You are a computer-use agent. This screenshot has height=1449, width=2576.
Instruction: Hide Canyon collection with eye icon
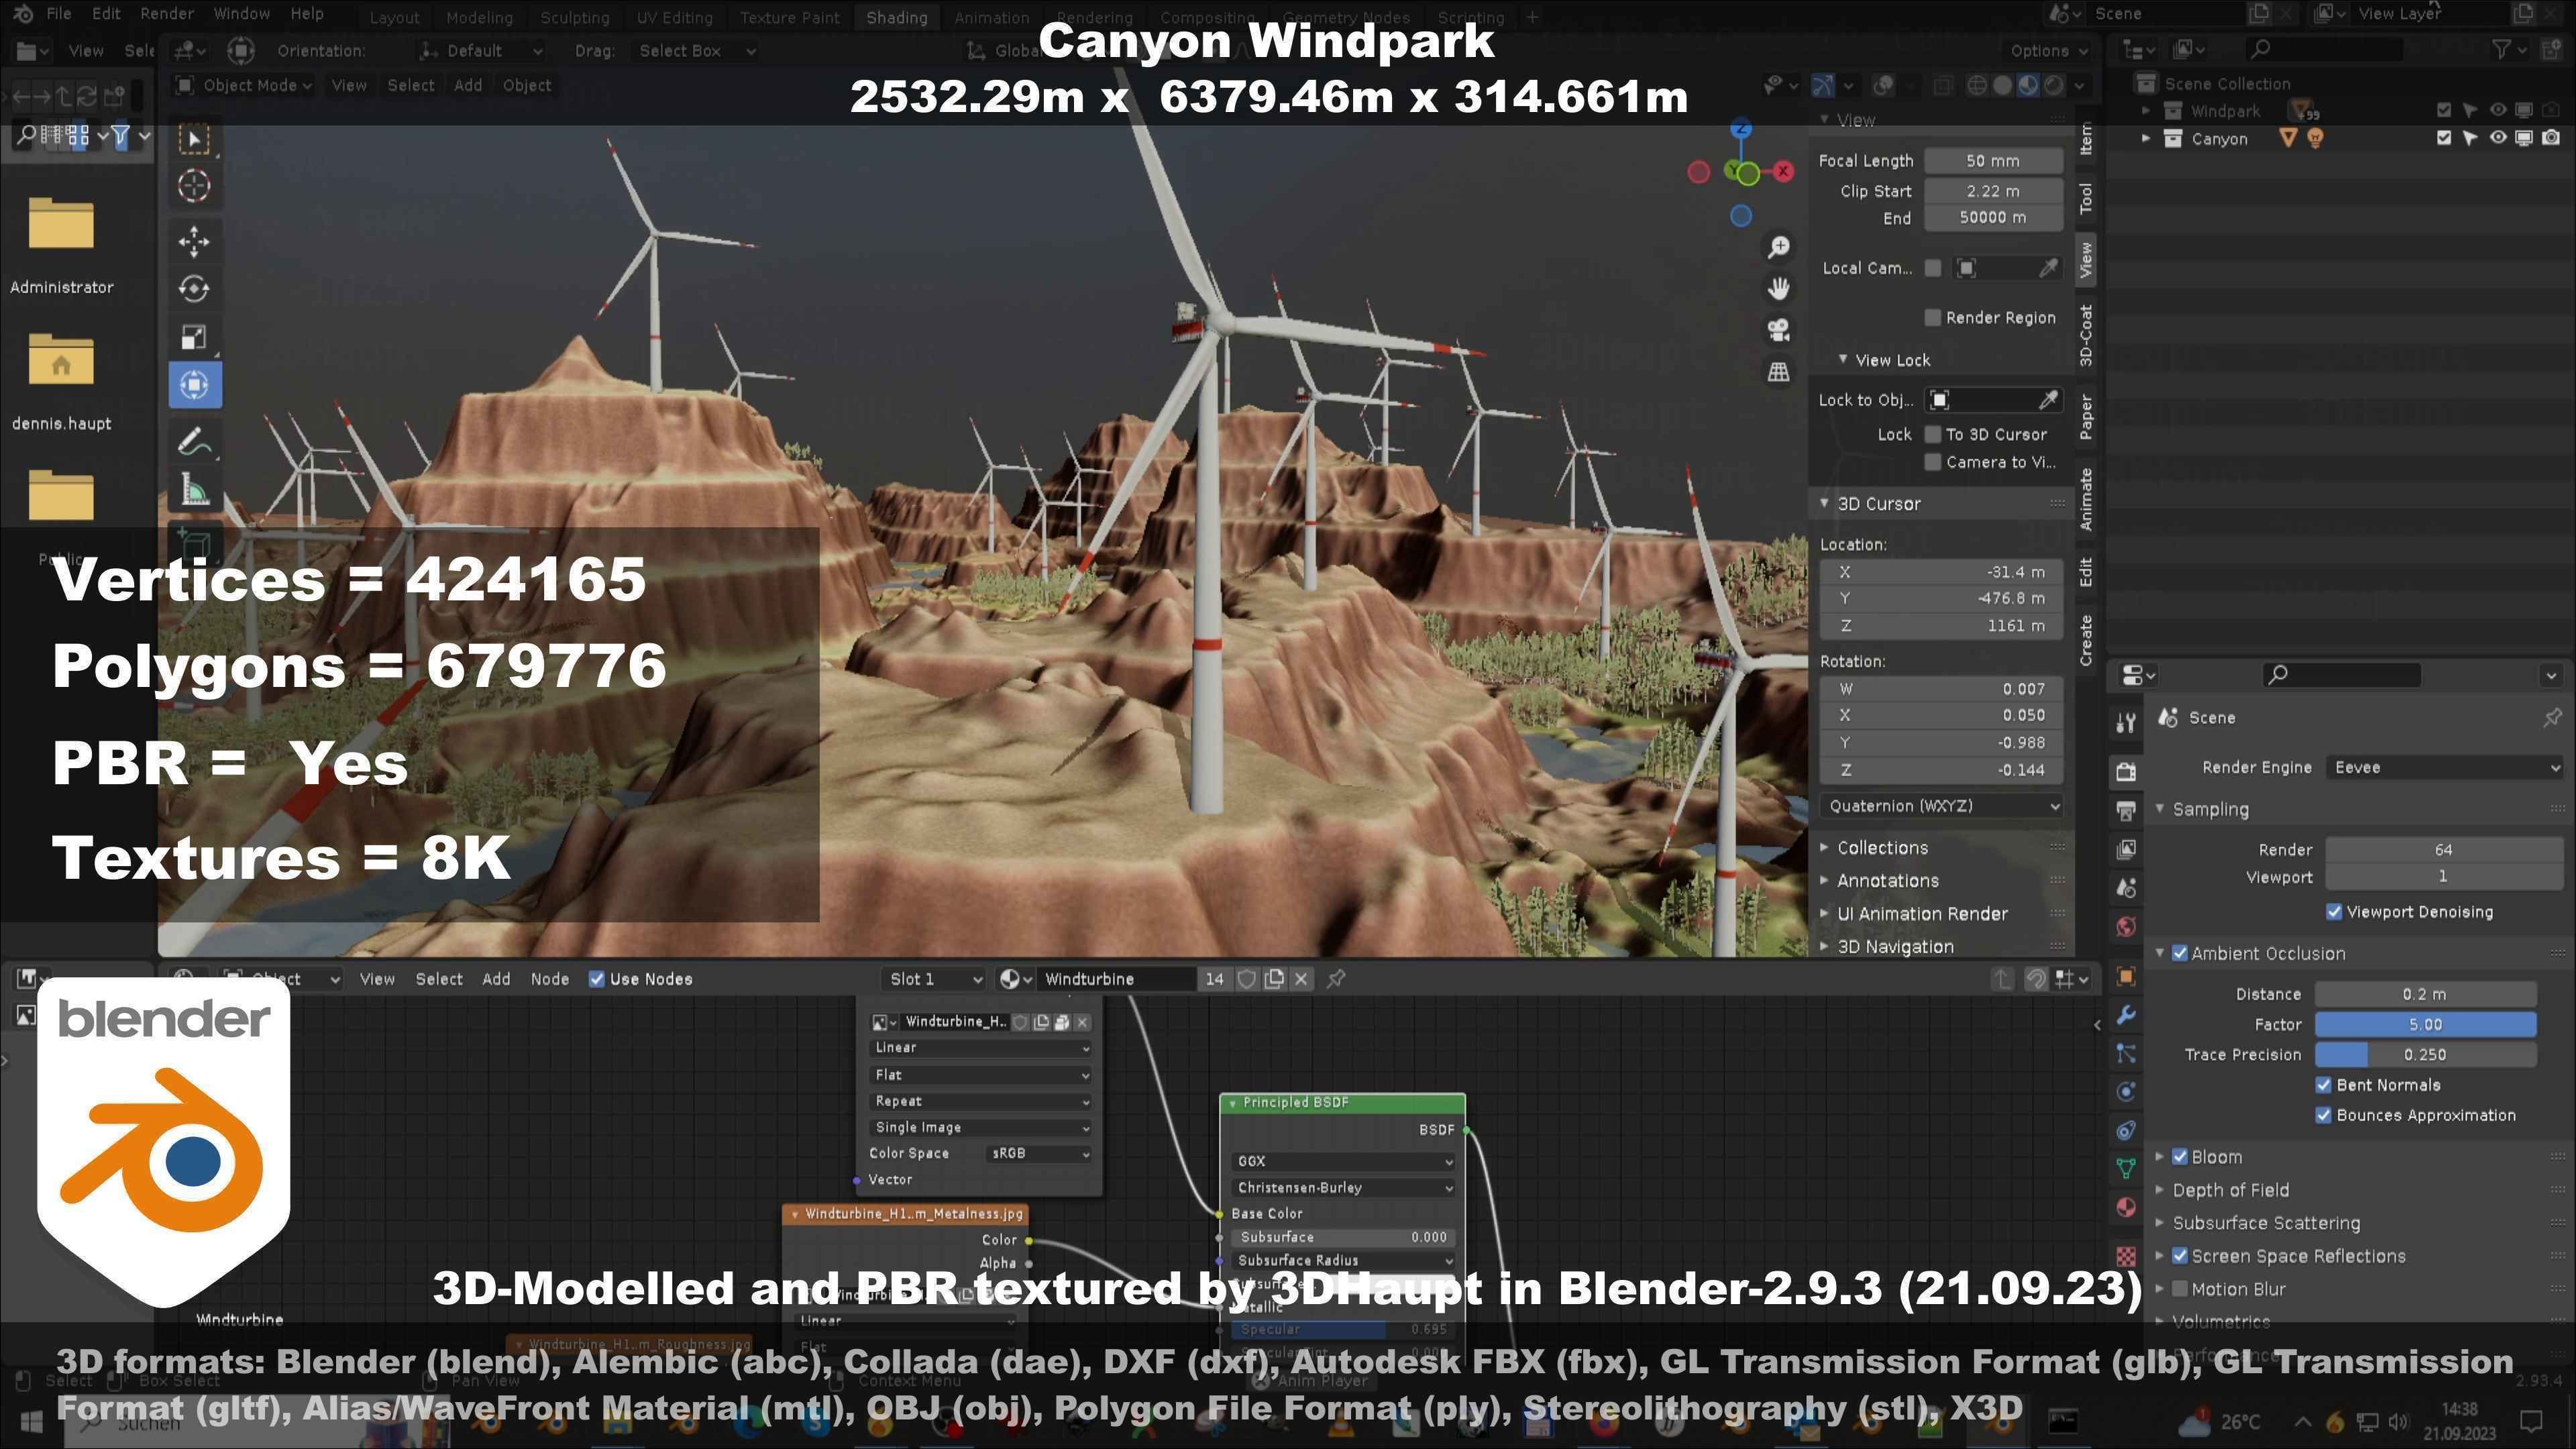coord(2497,138)
